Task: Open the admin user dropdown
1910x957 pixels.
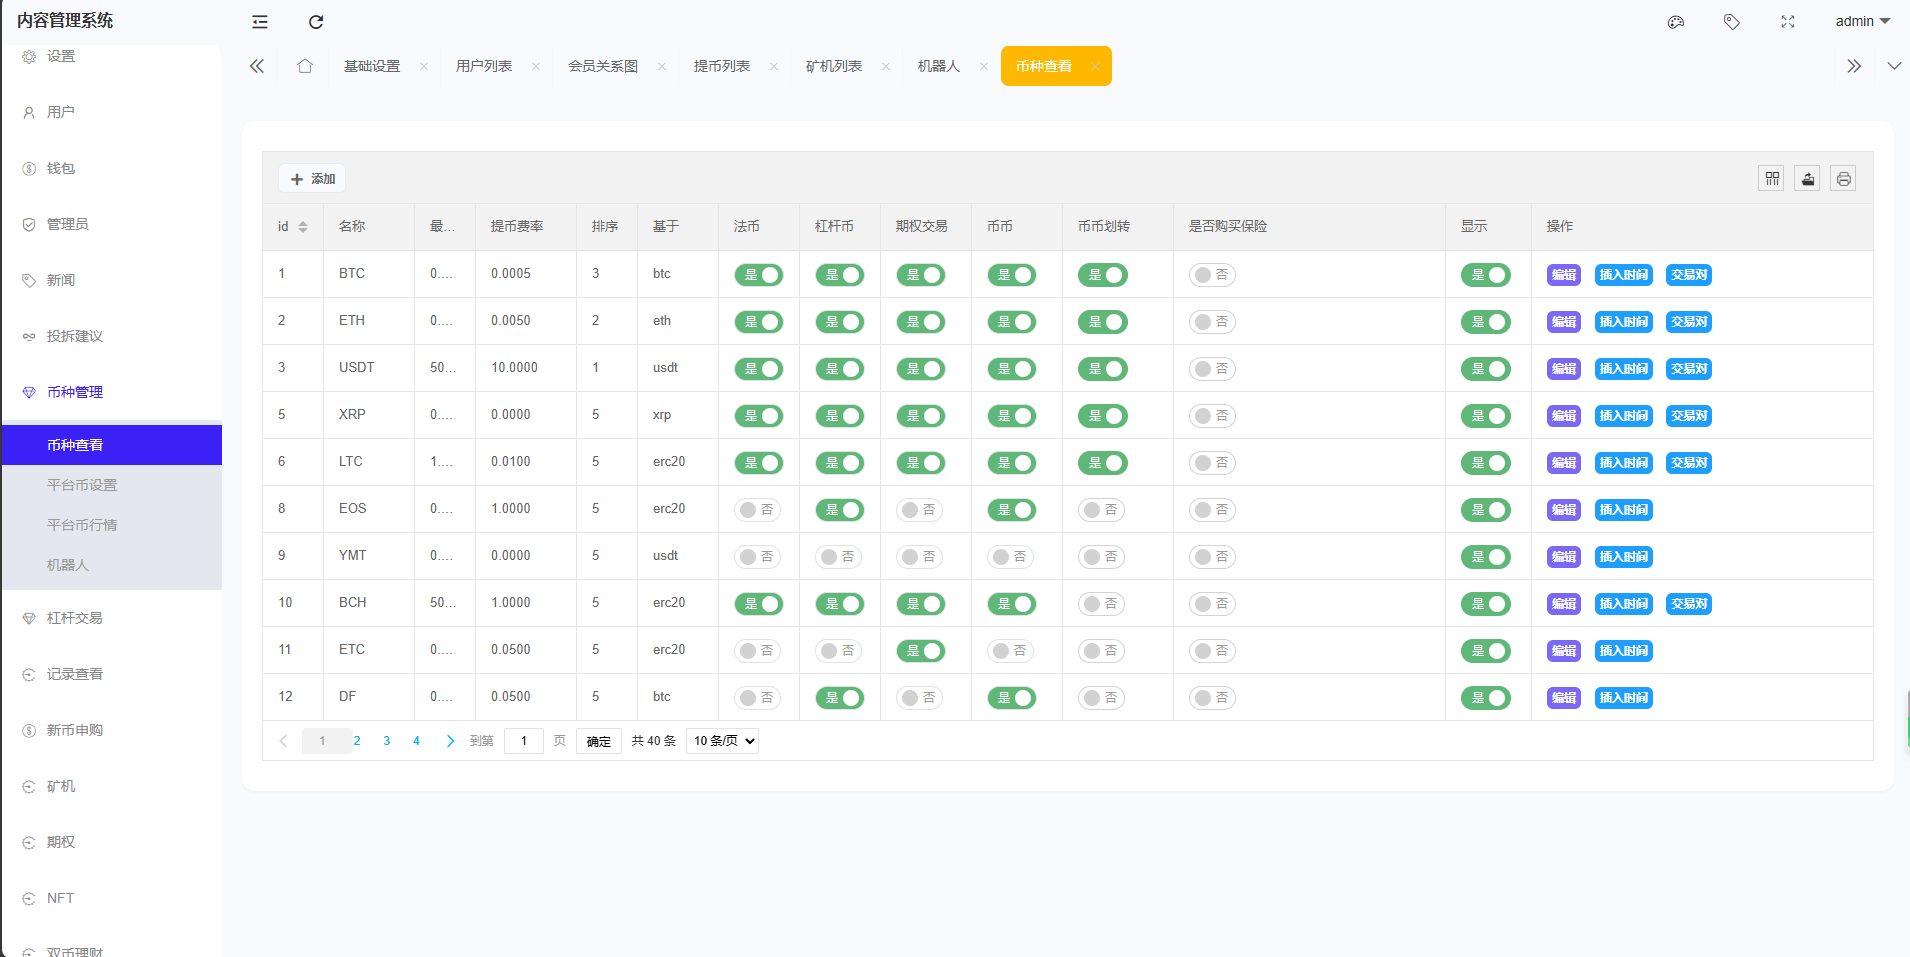Action: point(1862,21)
